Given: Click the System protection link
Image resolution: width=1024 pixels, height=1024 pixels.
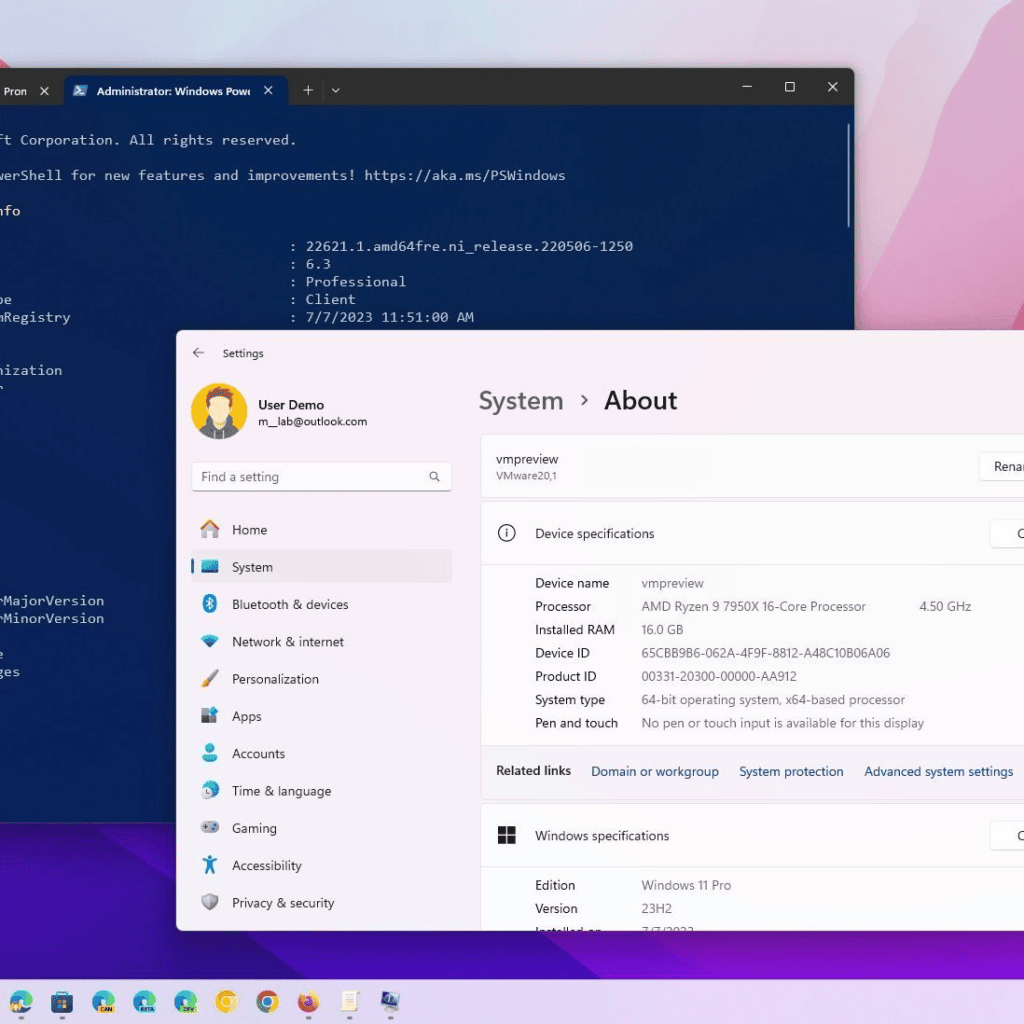Looking at the screenshot, I should (x=791, y=771).
